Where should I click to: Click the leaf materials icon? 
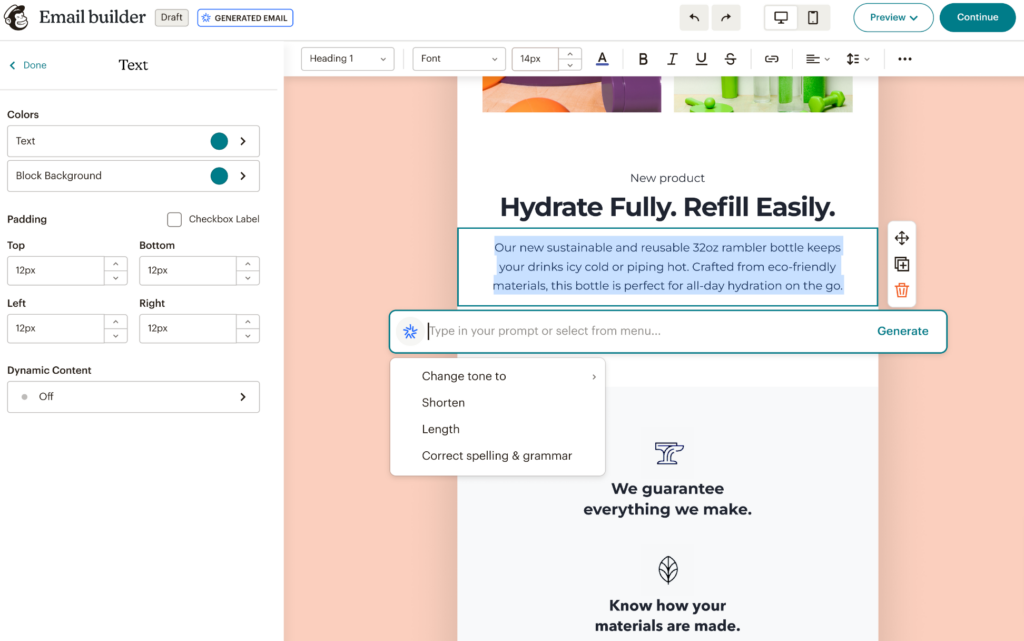tap(667, 569)
